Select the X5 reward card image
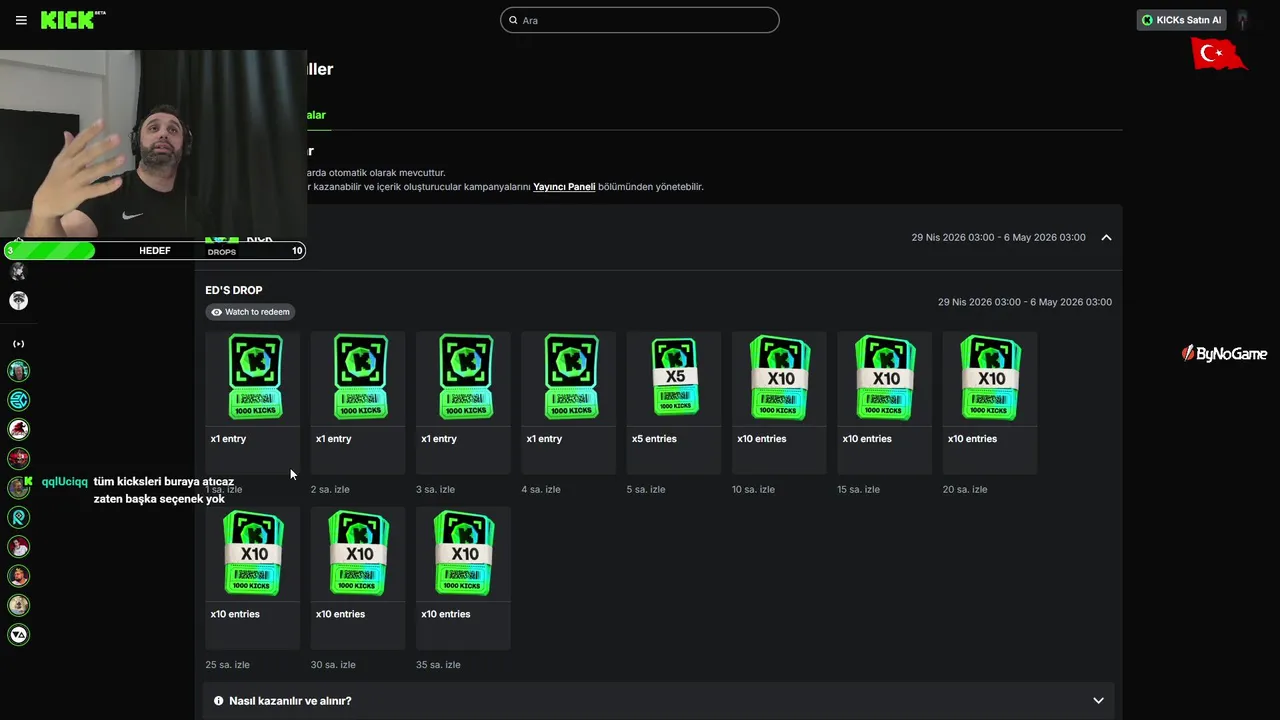1280x720 pixels. 674,377
